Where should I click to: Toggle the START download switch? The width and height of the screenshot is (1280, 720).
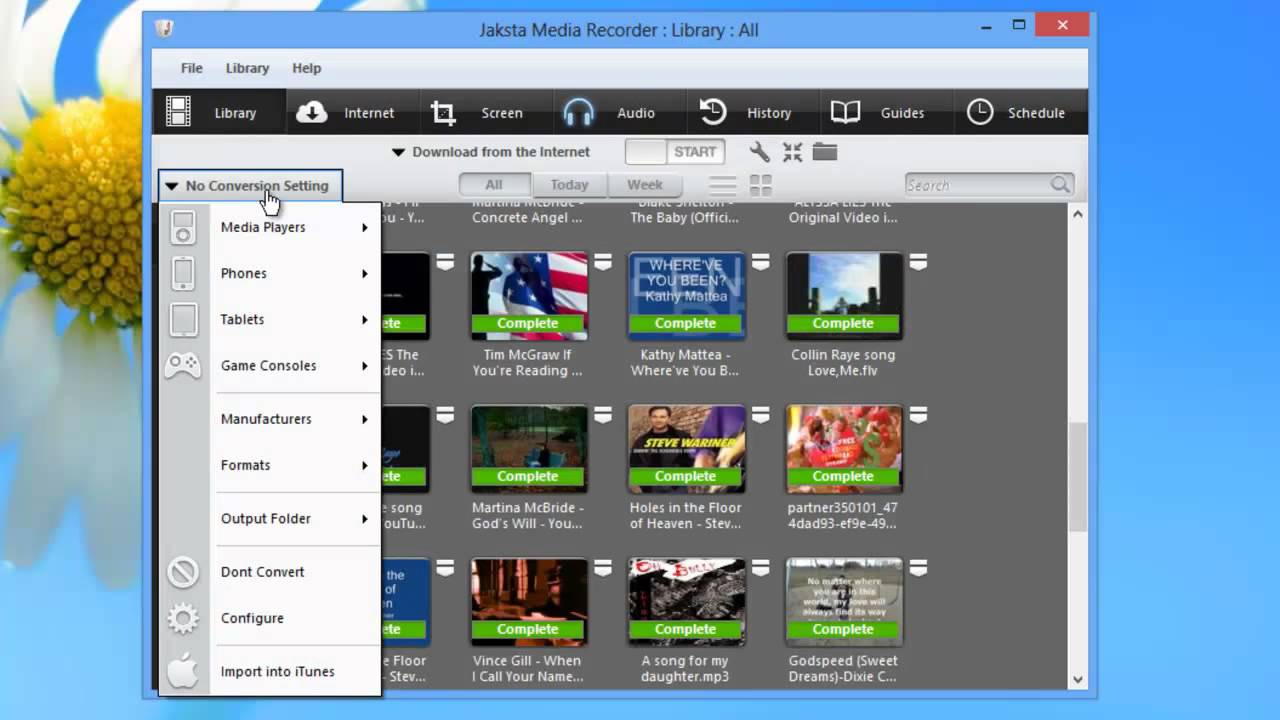tap(675, 152)
